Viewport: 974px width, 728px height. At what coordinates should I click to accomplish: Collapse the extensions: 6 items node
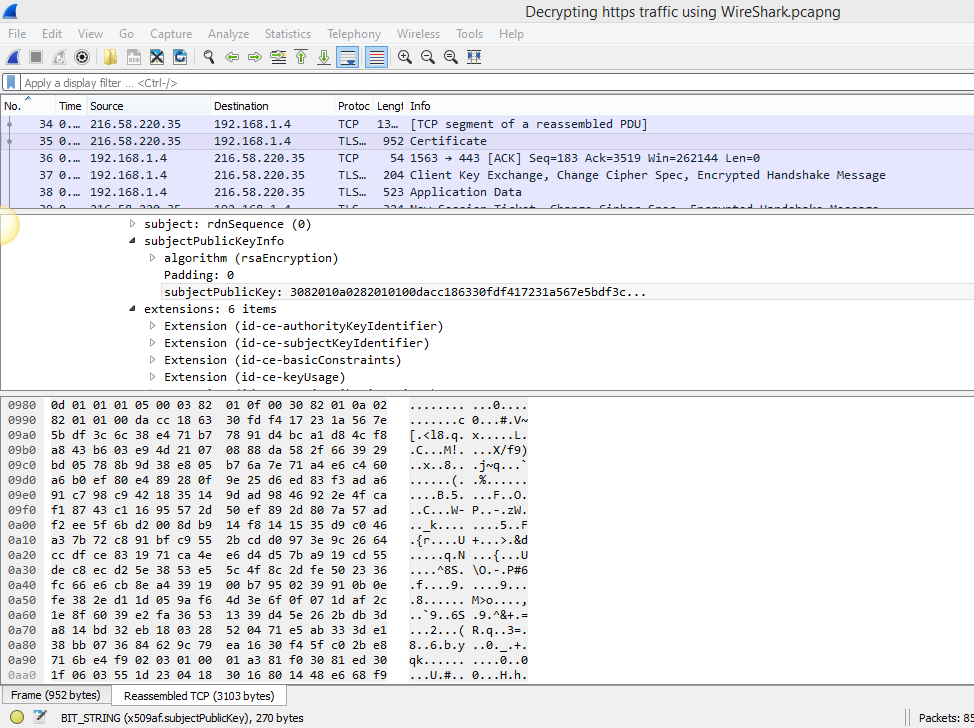click(x=132, y=309)
